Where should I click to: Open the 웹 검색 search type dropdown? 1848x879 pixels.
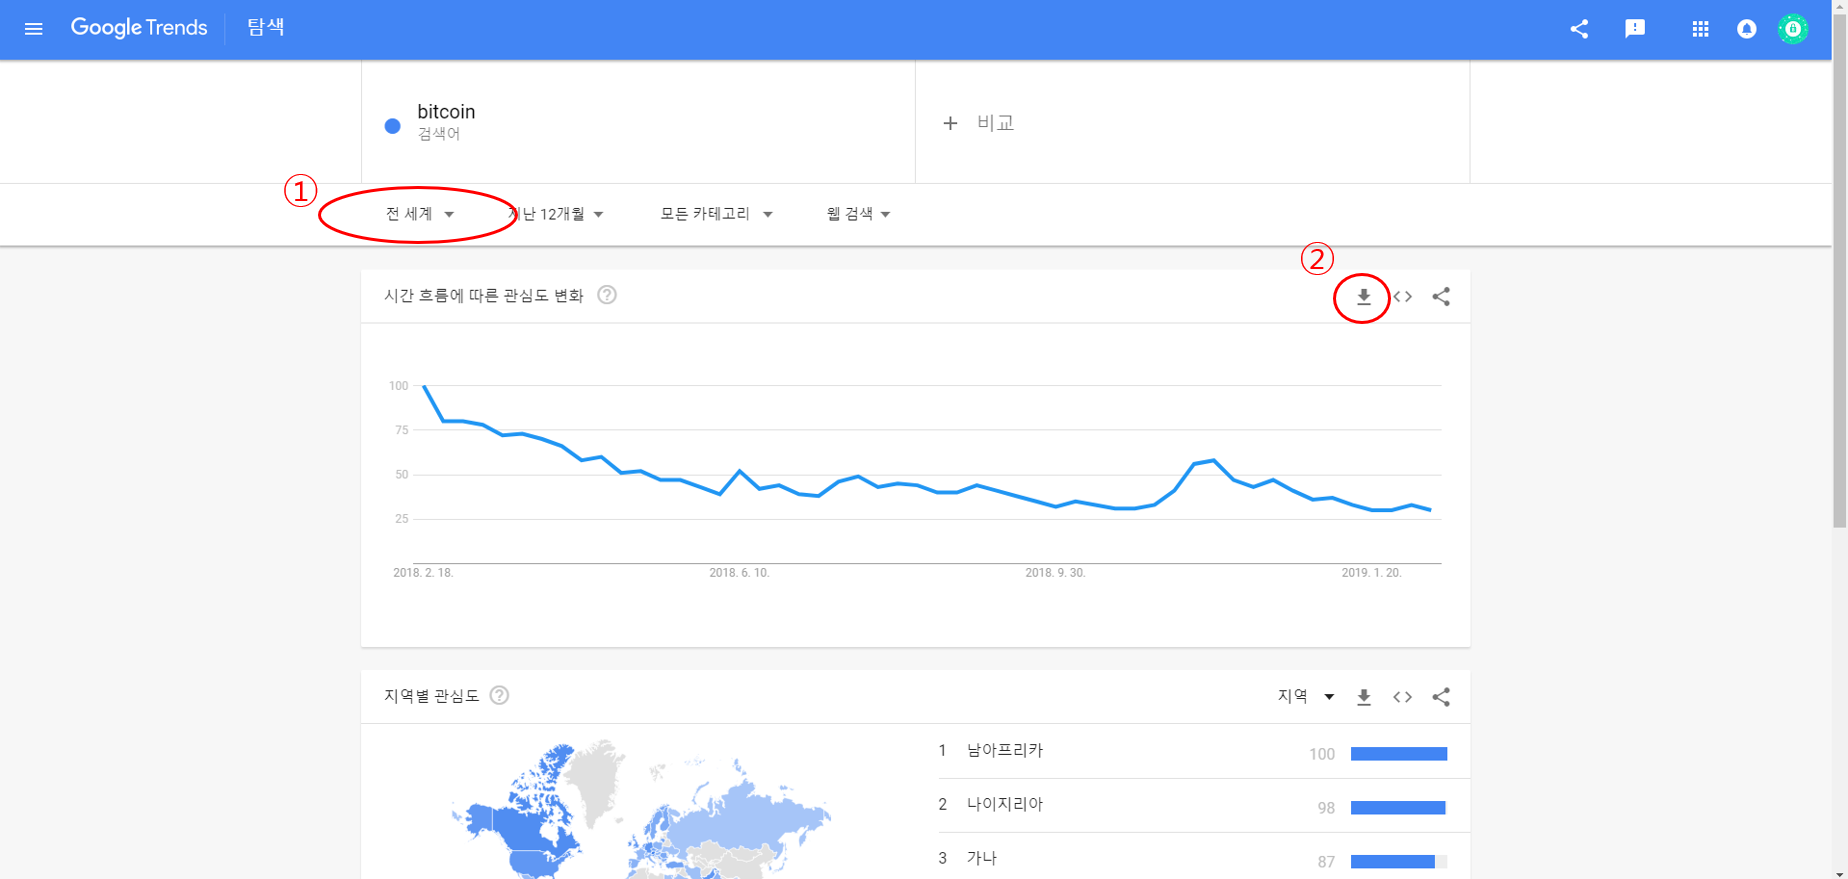click(858, 214)
